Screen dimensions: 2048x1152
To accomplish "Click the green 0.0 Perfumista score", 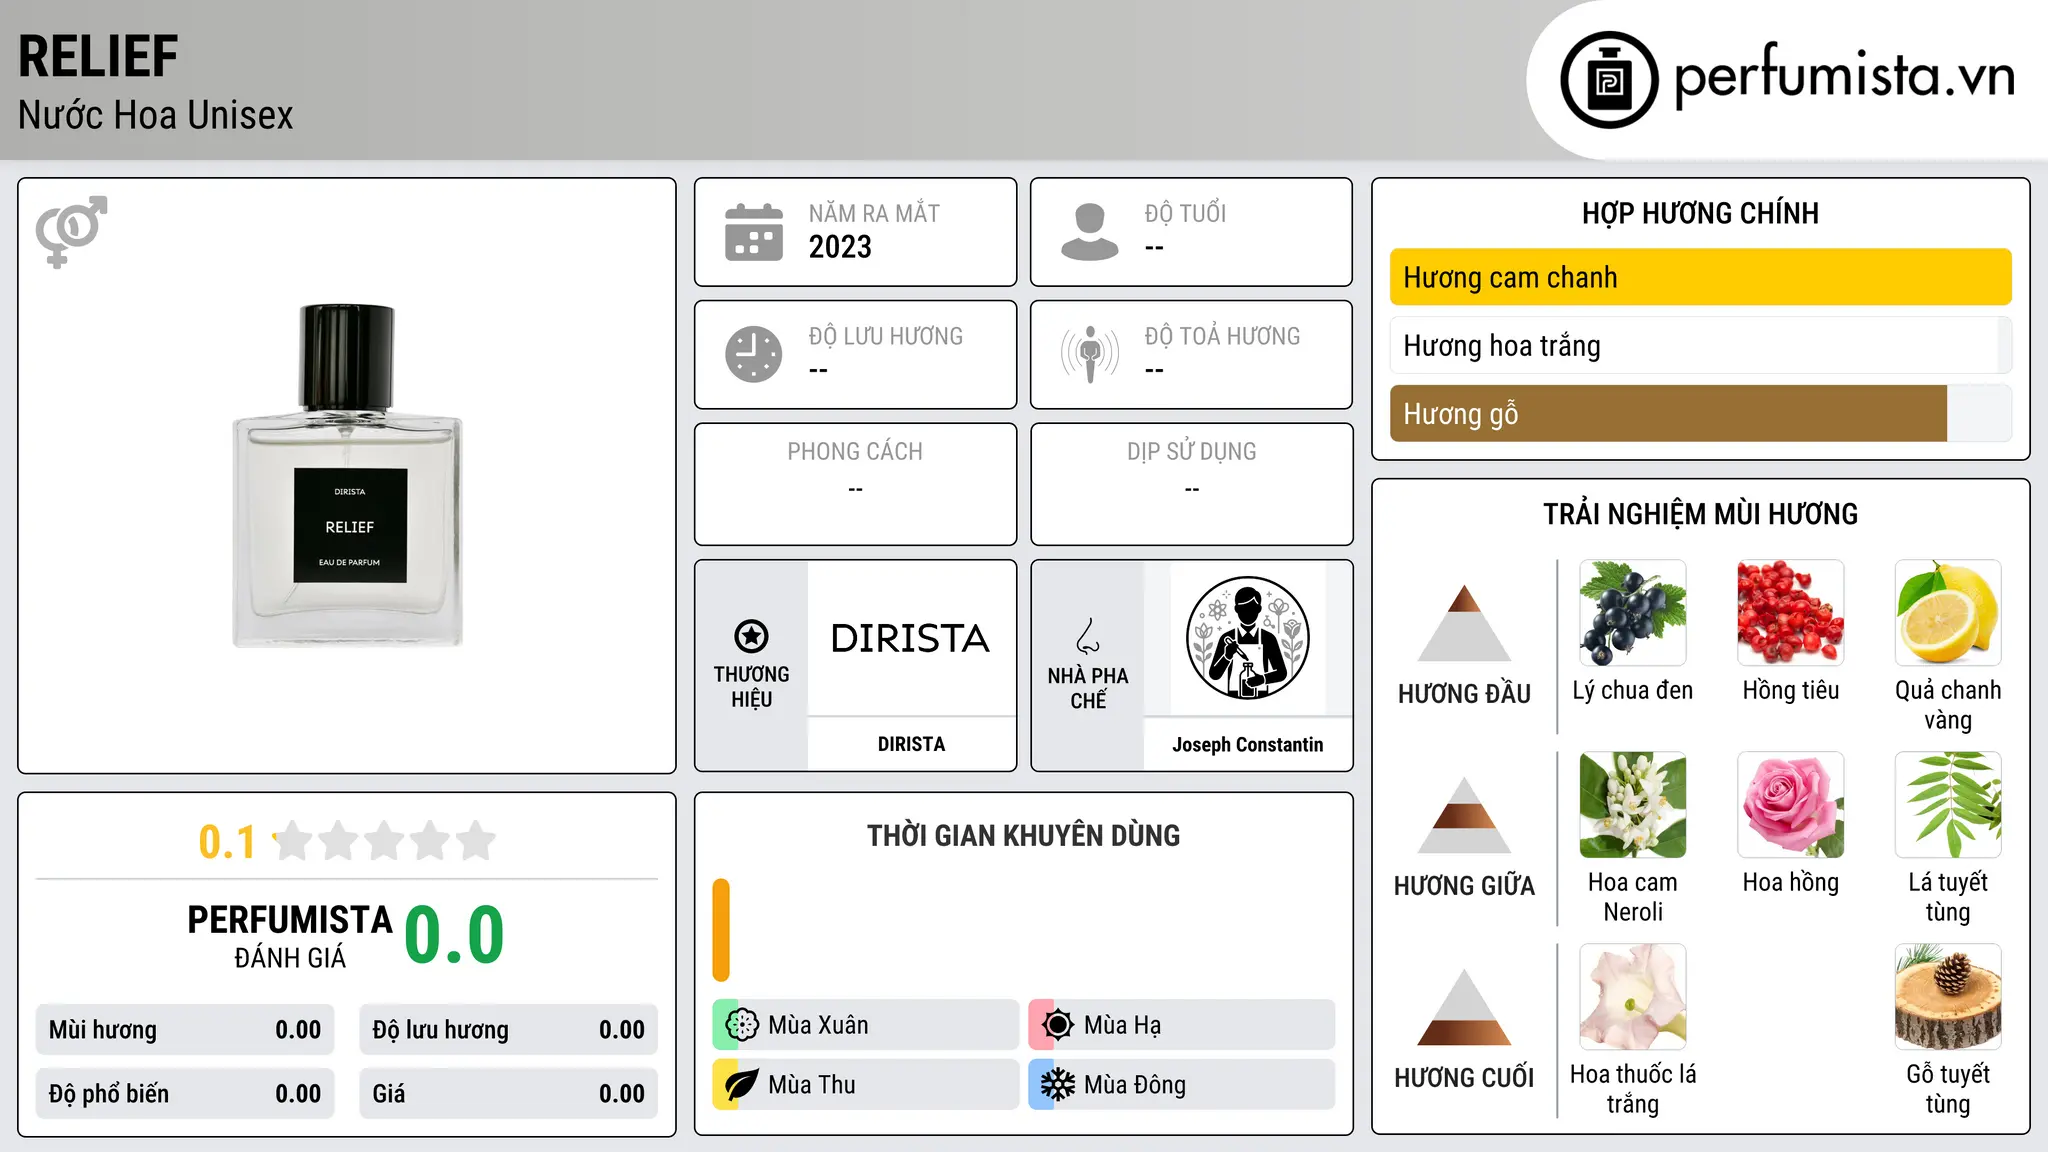I will point(454,935).
